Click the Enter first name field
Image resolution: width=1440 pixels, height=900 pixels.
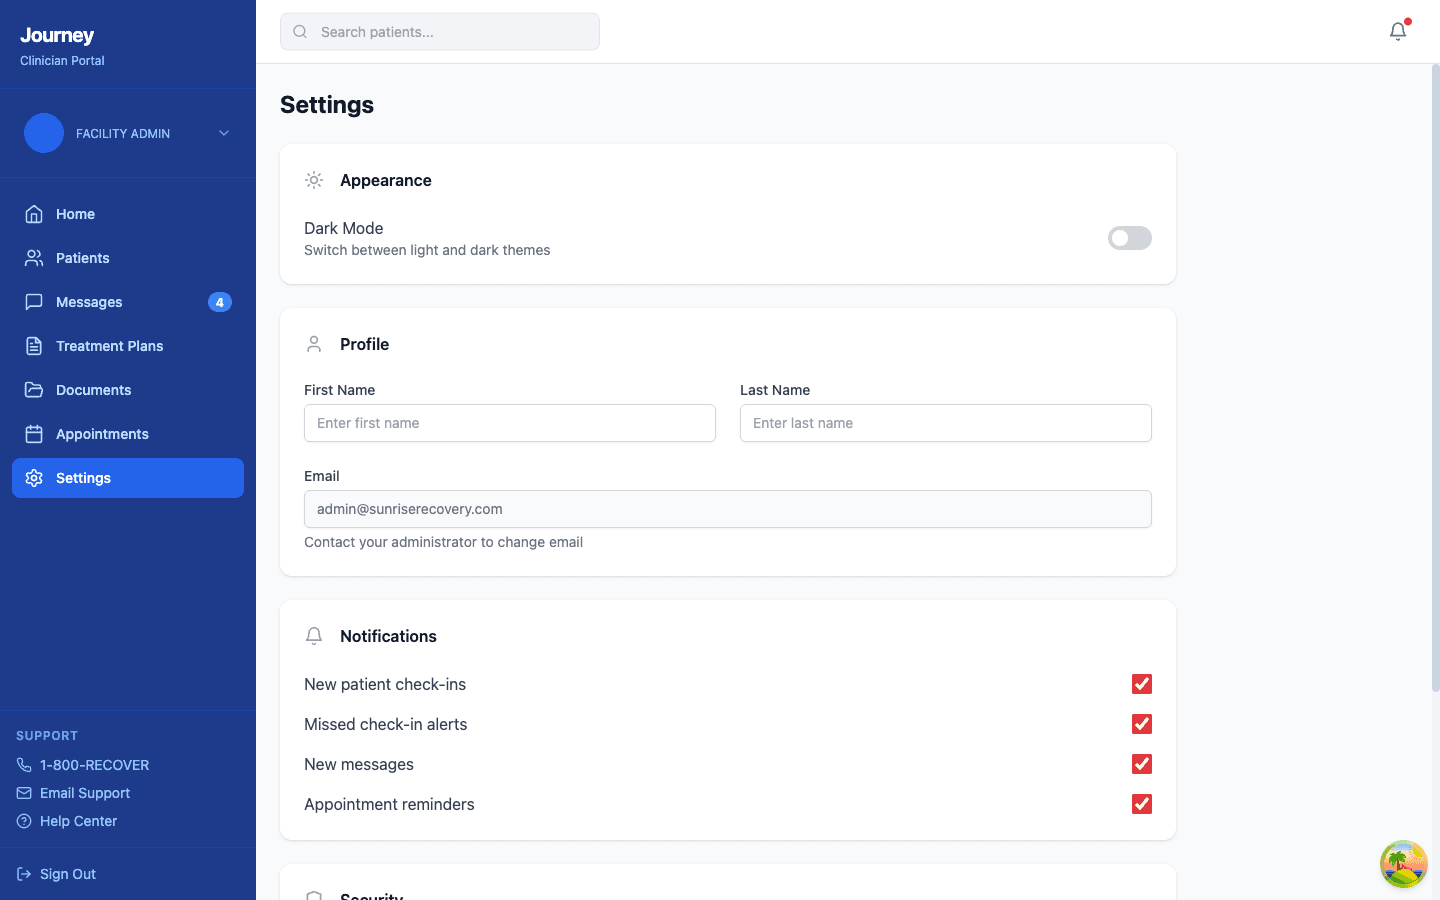509,423
